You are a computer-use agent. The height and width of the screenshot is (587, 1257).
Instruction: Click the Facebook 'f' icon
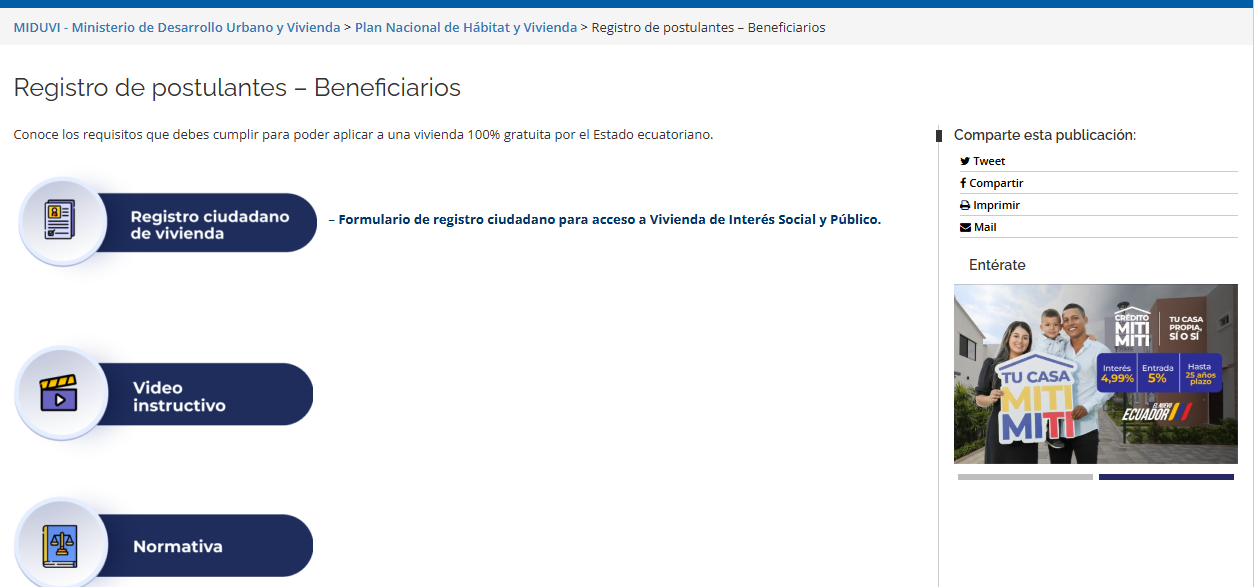click(963, 183)
